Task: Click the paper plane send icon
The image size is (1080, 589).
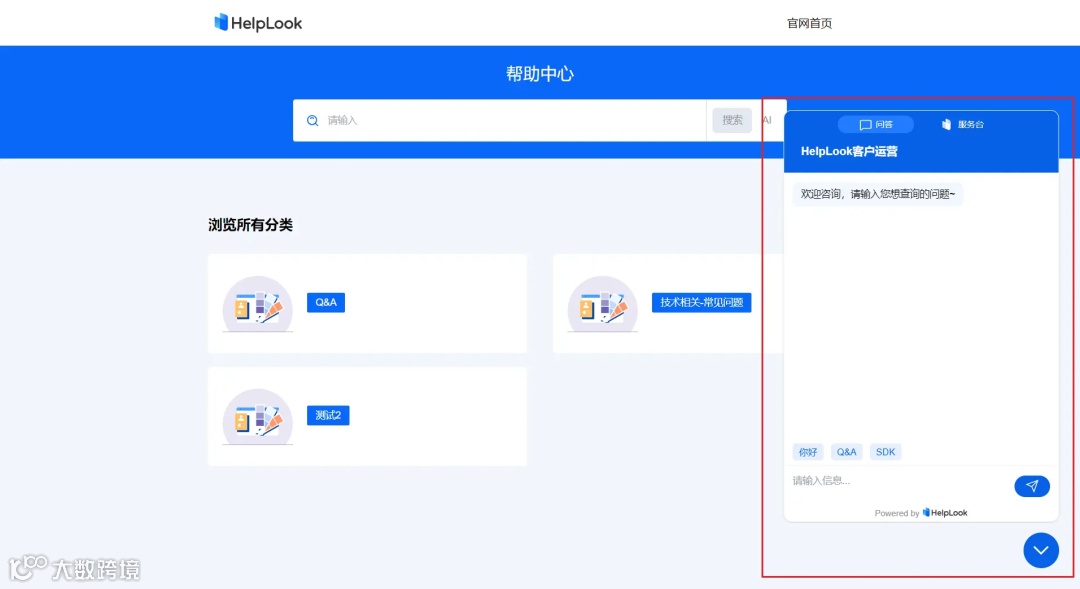Action: (x=1031, y=486)
